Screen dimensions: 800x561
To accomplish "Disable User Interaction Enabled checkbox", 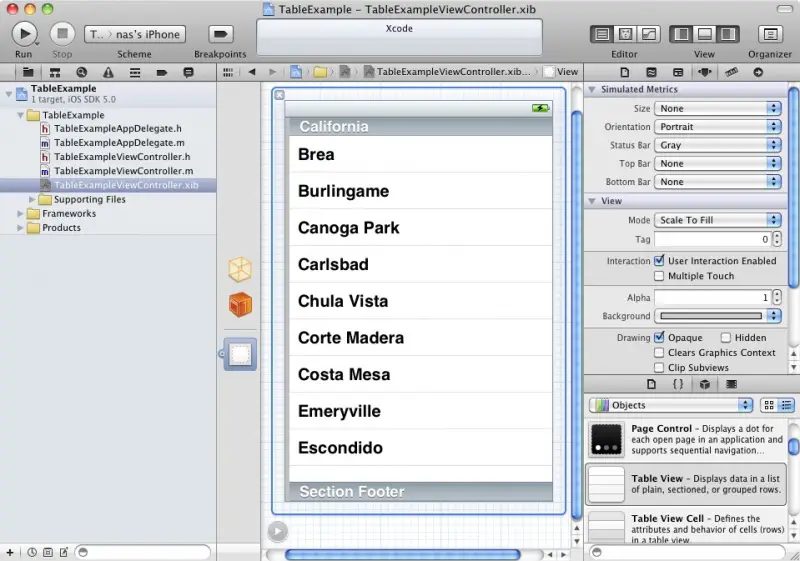I will pyautogui.click(x=659, y=261).
